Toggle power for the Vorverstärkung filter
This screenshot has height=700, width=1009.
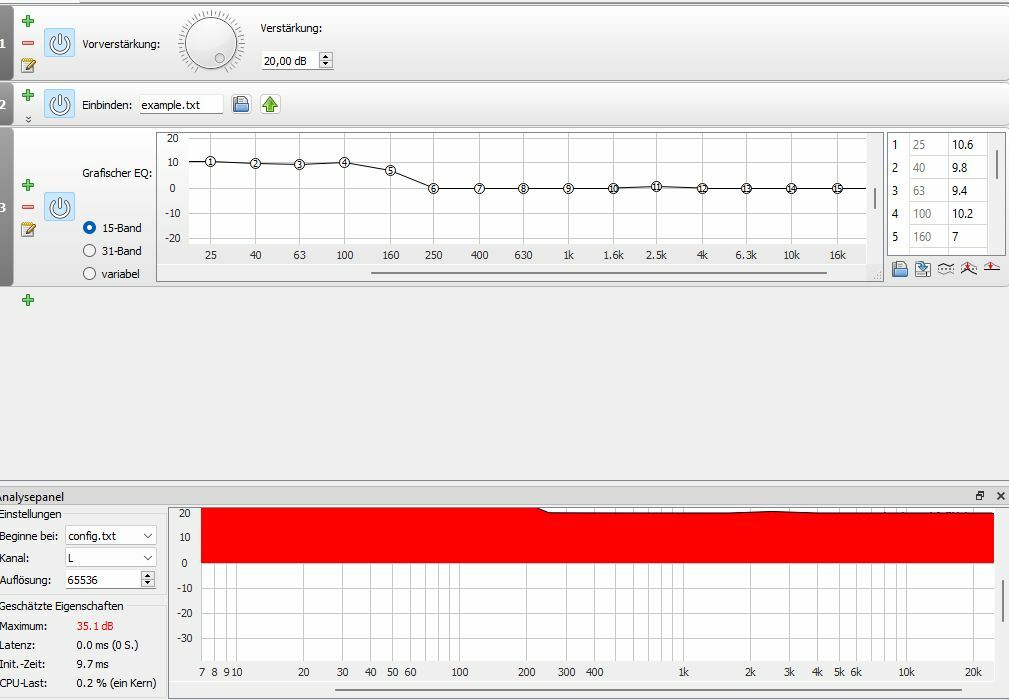point(59,43)
